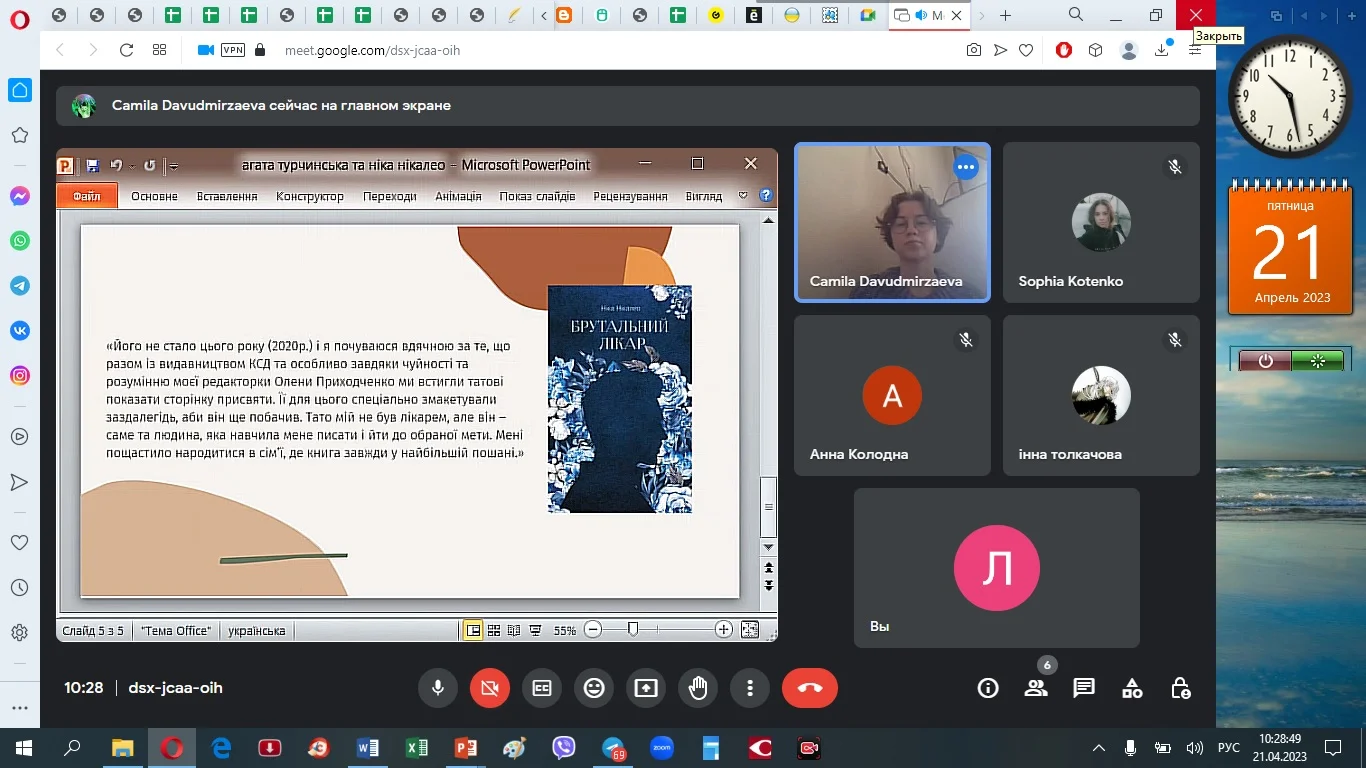Select the PowerPoint zoom slider handle
The height and width of the screenshot is (768, 1366).
click(x=632, y=629)
